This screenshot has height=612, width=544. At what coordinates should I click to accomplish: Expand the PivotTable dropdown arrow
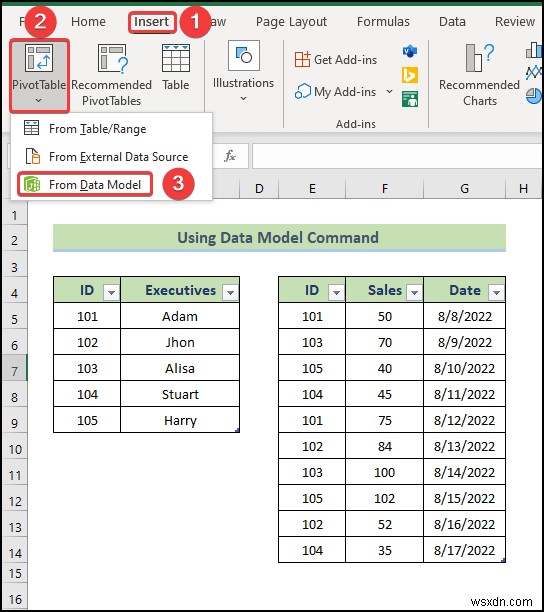39,101
